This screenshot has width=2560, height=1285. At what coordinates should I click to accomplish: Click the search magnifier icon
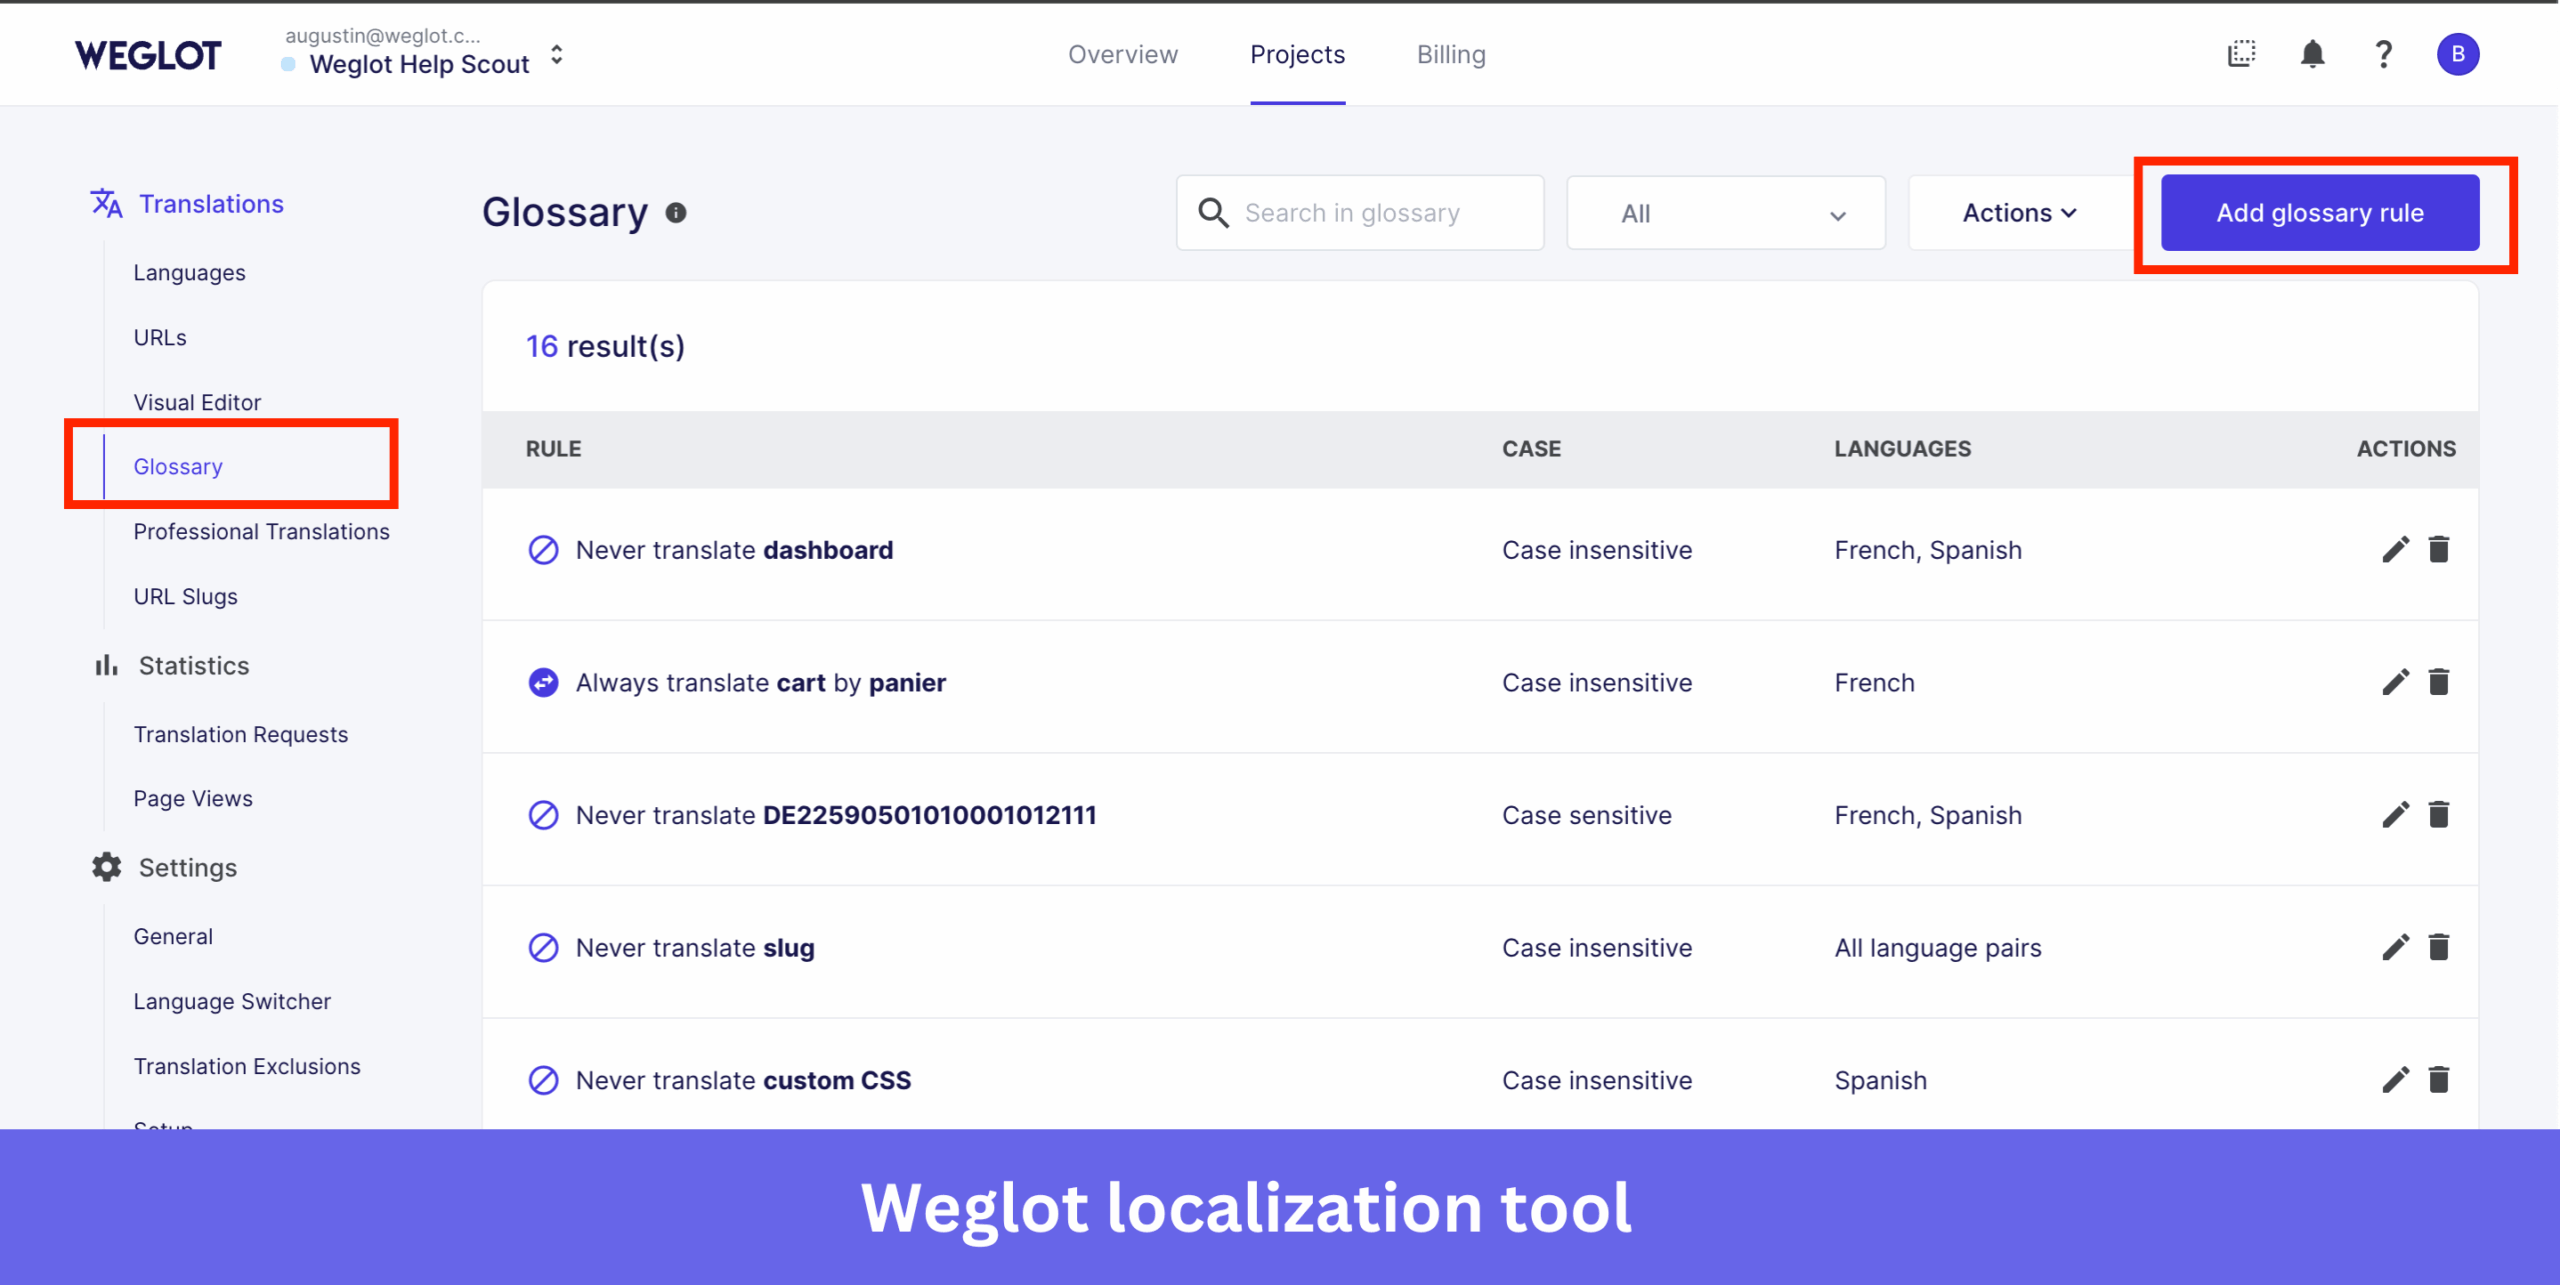pyautogui.click(x=1213, y=212)
